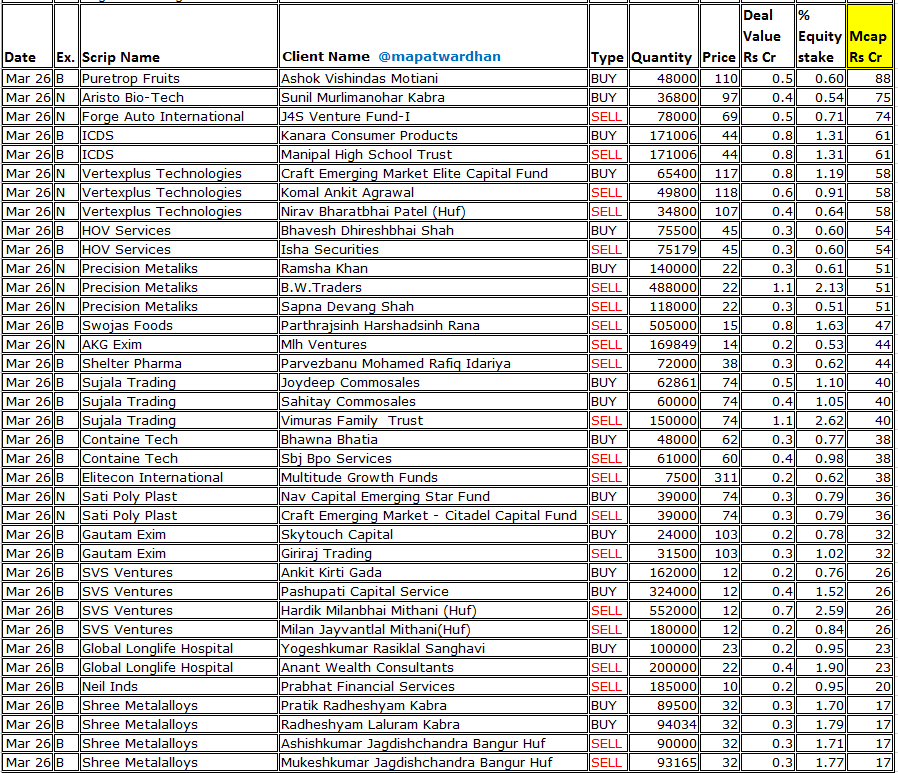898x773 pixels.
Task: Click the % Equity stake header
Action: (820, 37)
